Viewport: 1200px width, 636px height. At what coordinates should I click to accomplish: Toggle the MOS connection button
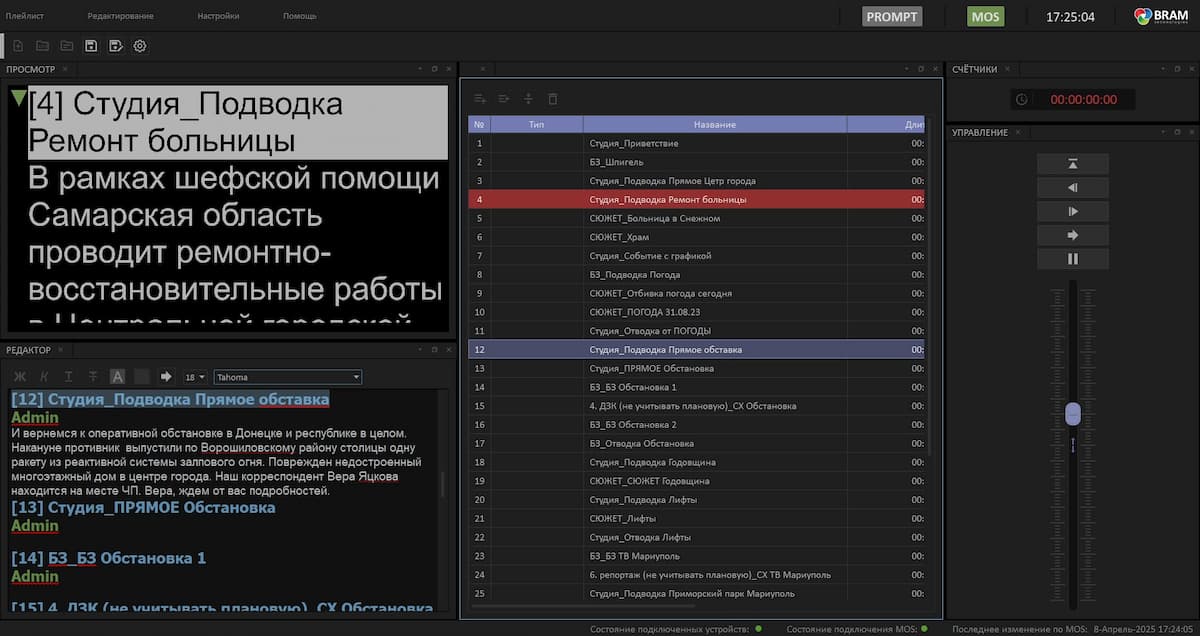pos(986,17)
